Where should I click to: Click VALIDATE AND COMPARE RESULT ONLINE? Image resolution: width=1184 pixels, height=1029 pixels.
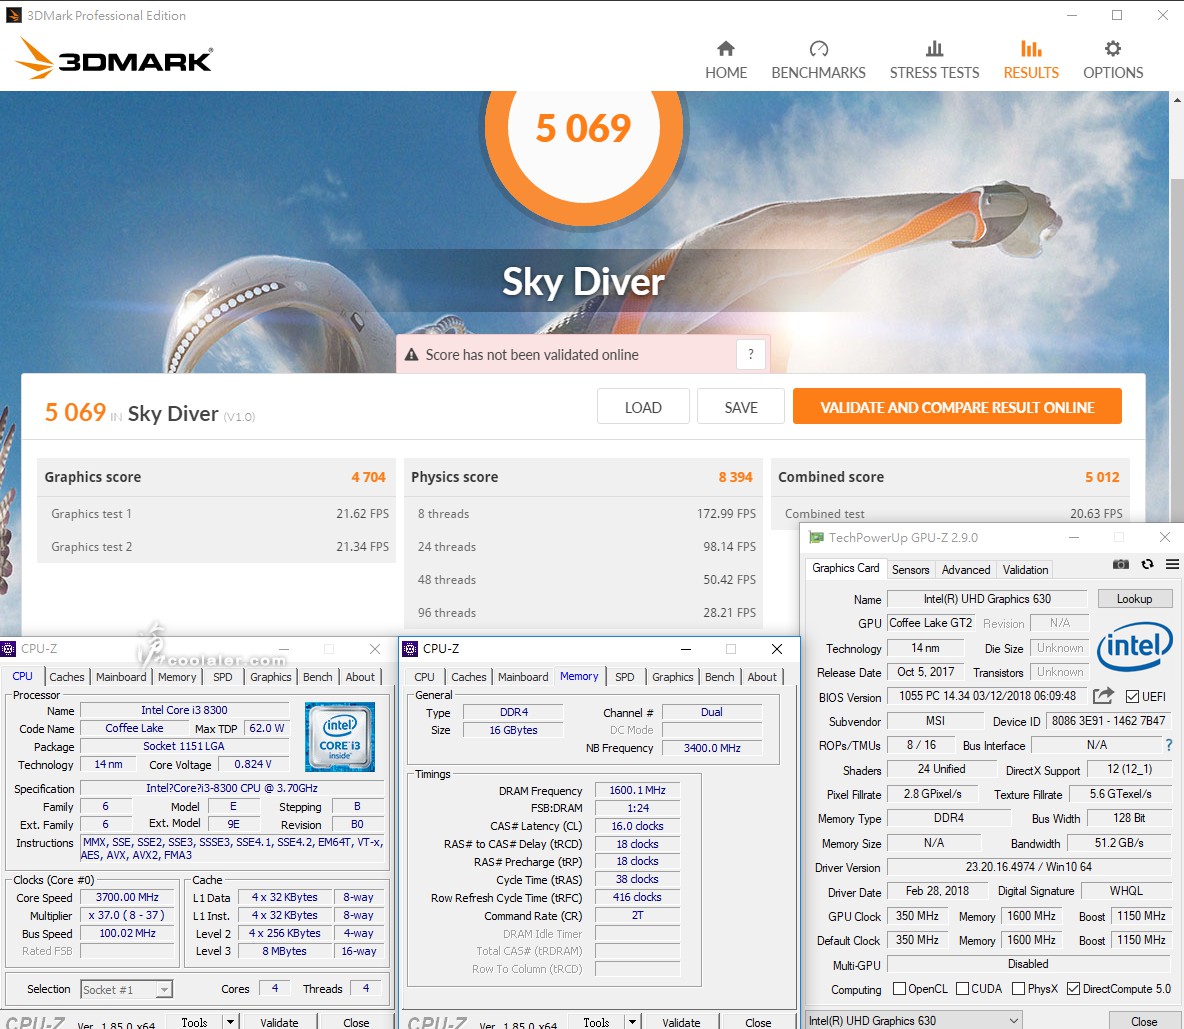(x=957, y=407)
